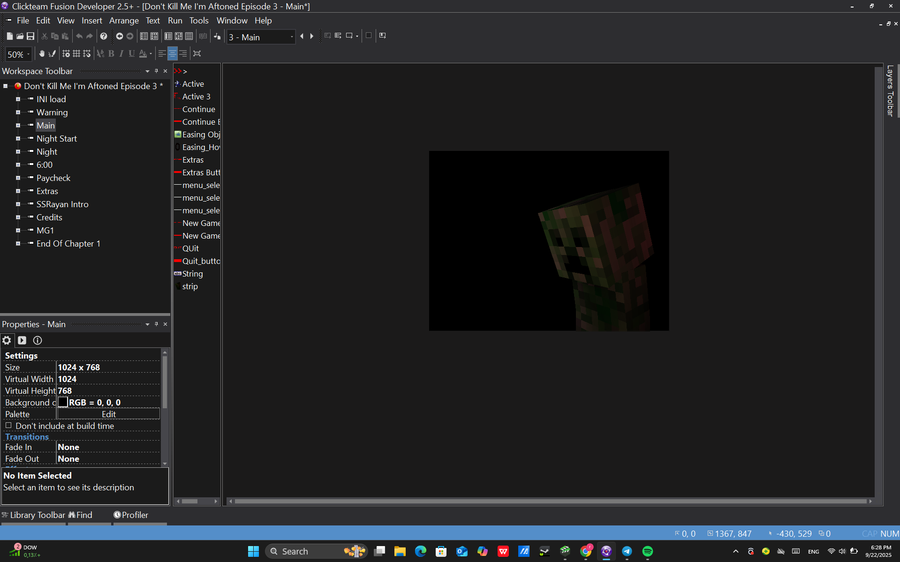
Task: Expand the Night Start frame node
Action: click(x=18, y=138)
